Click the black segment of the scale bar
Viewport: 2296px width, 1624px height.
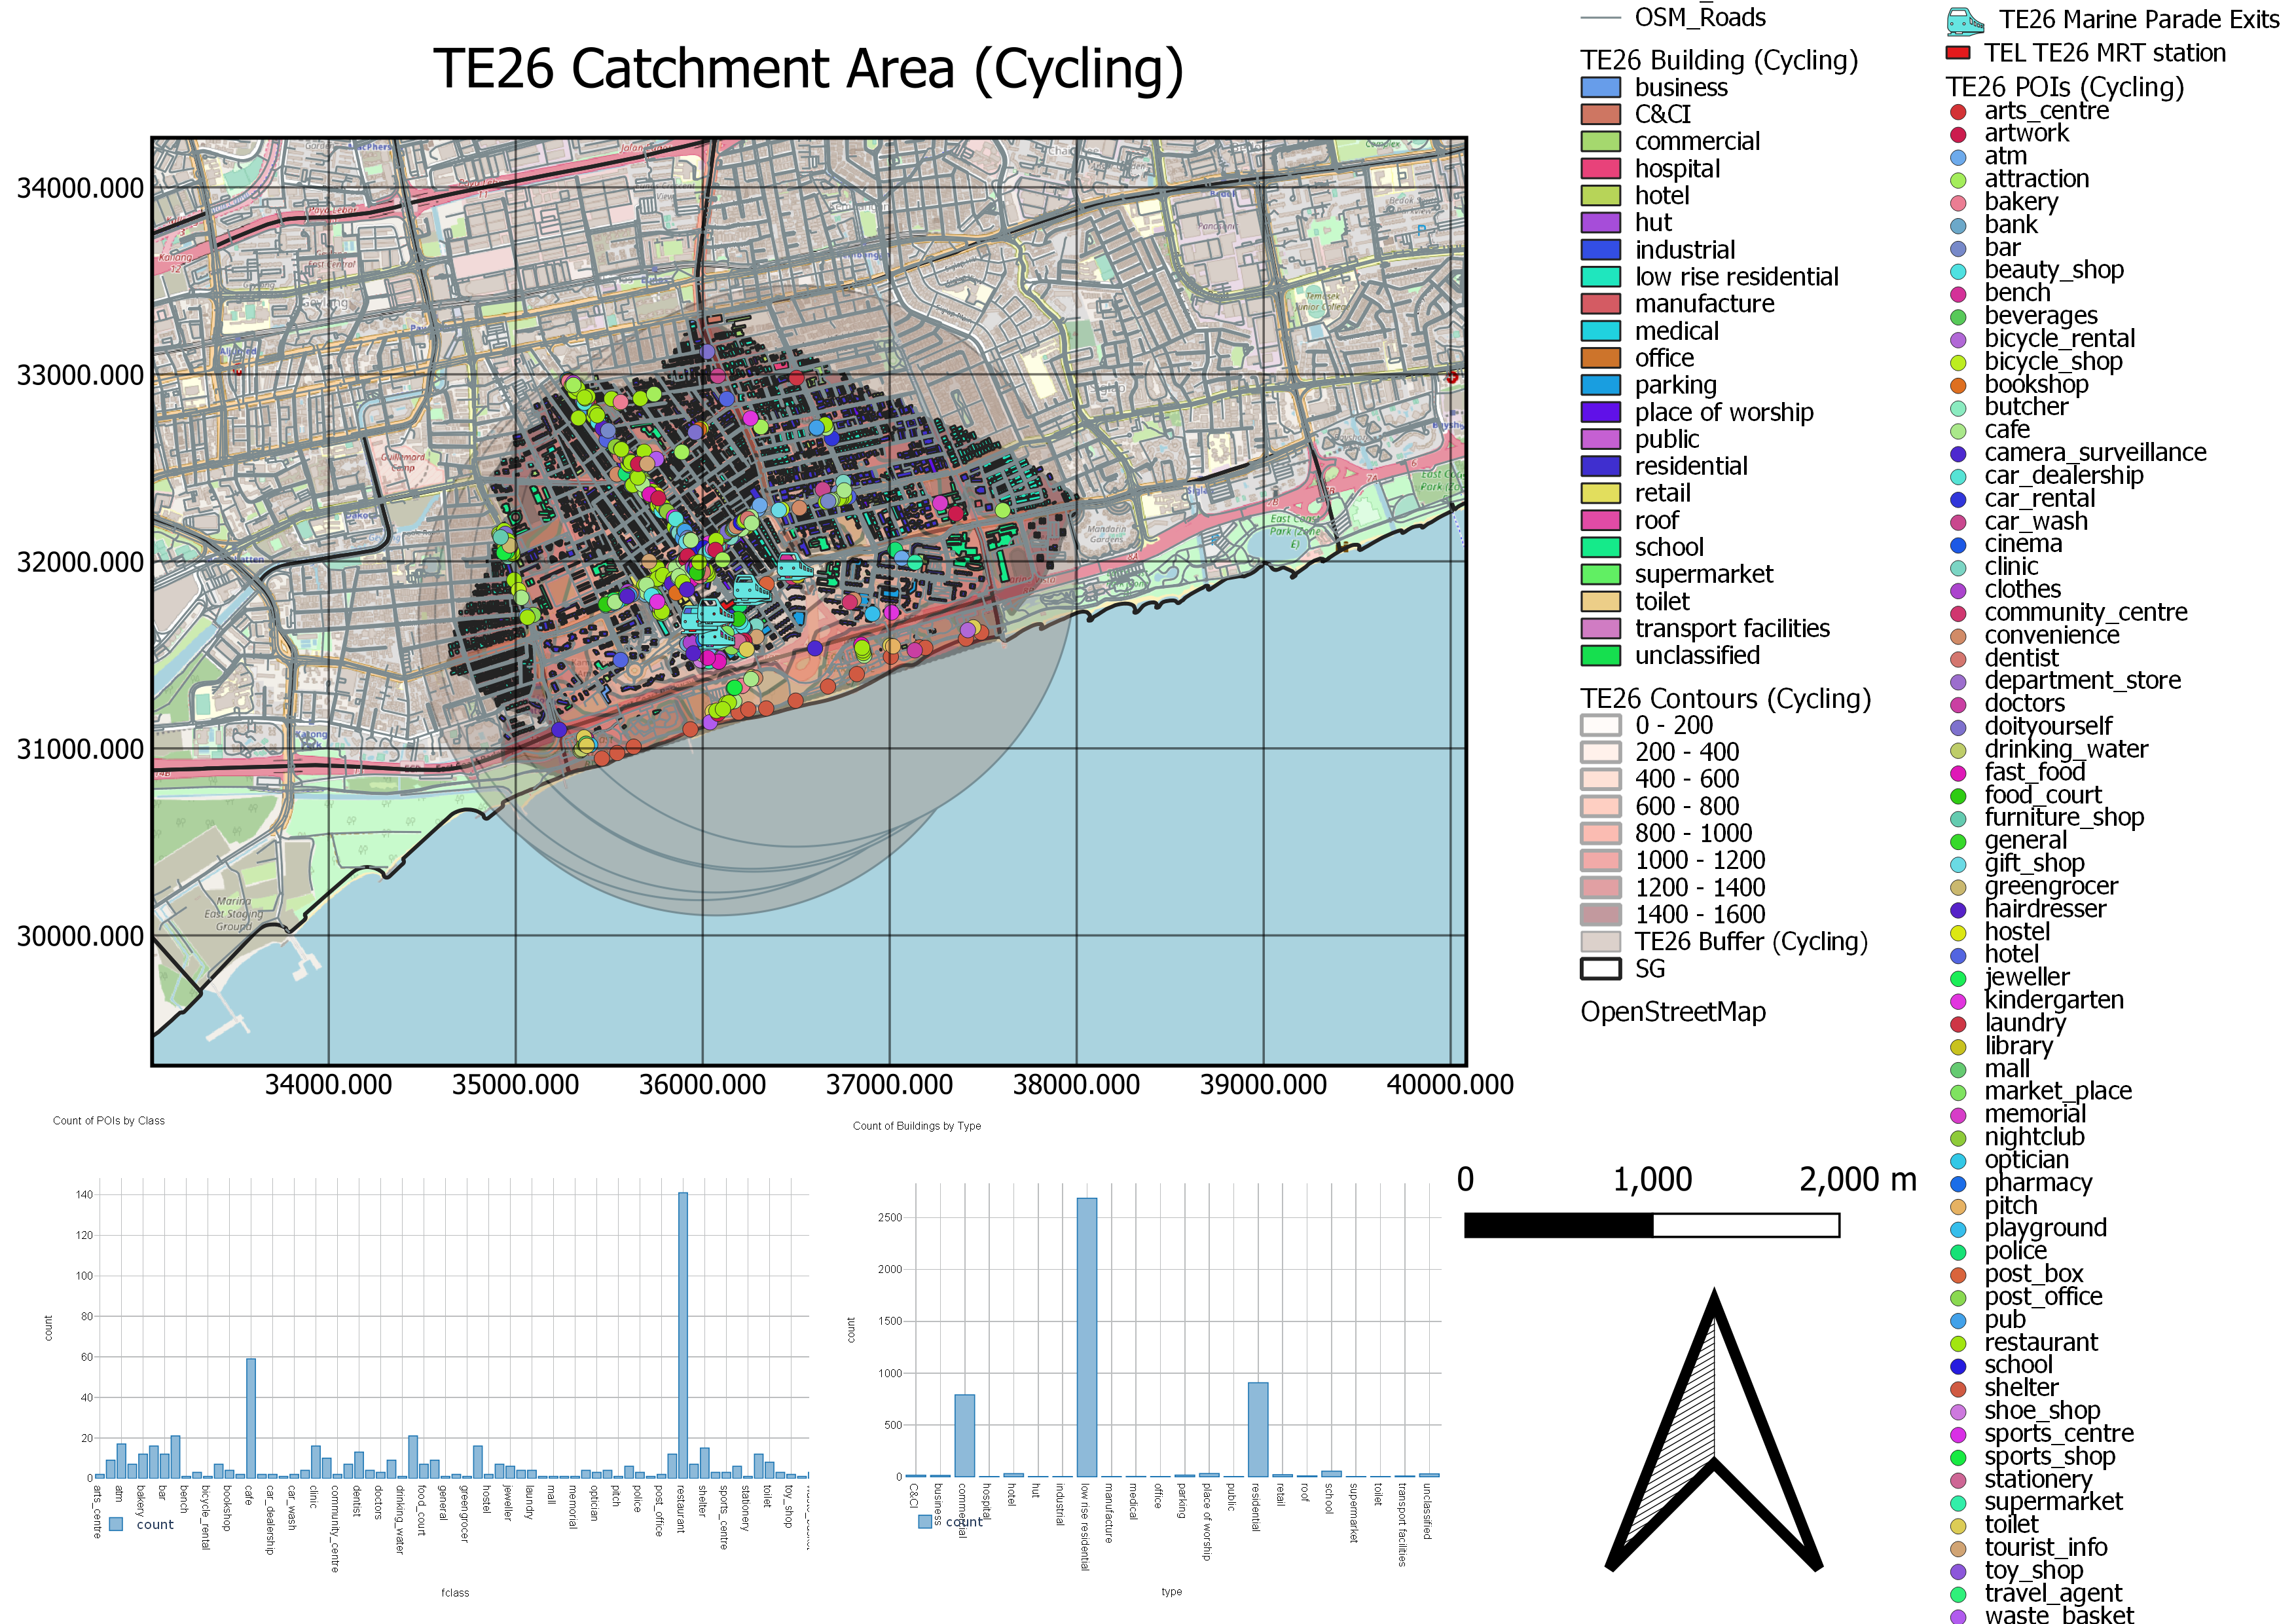[x=1558, y=1225]
